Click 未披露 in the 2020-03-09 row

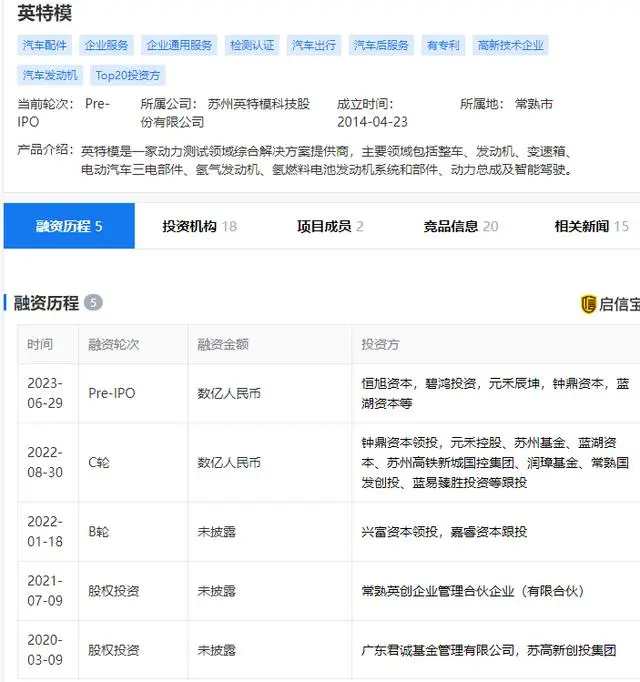[217, 650]
